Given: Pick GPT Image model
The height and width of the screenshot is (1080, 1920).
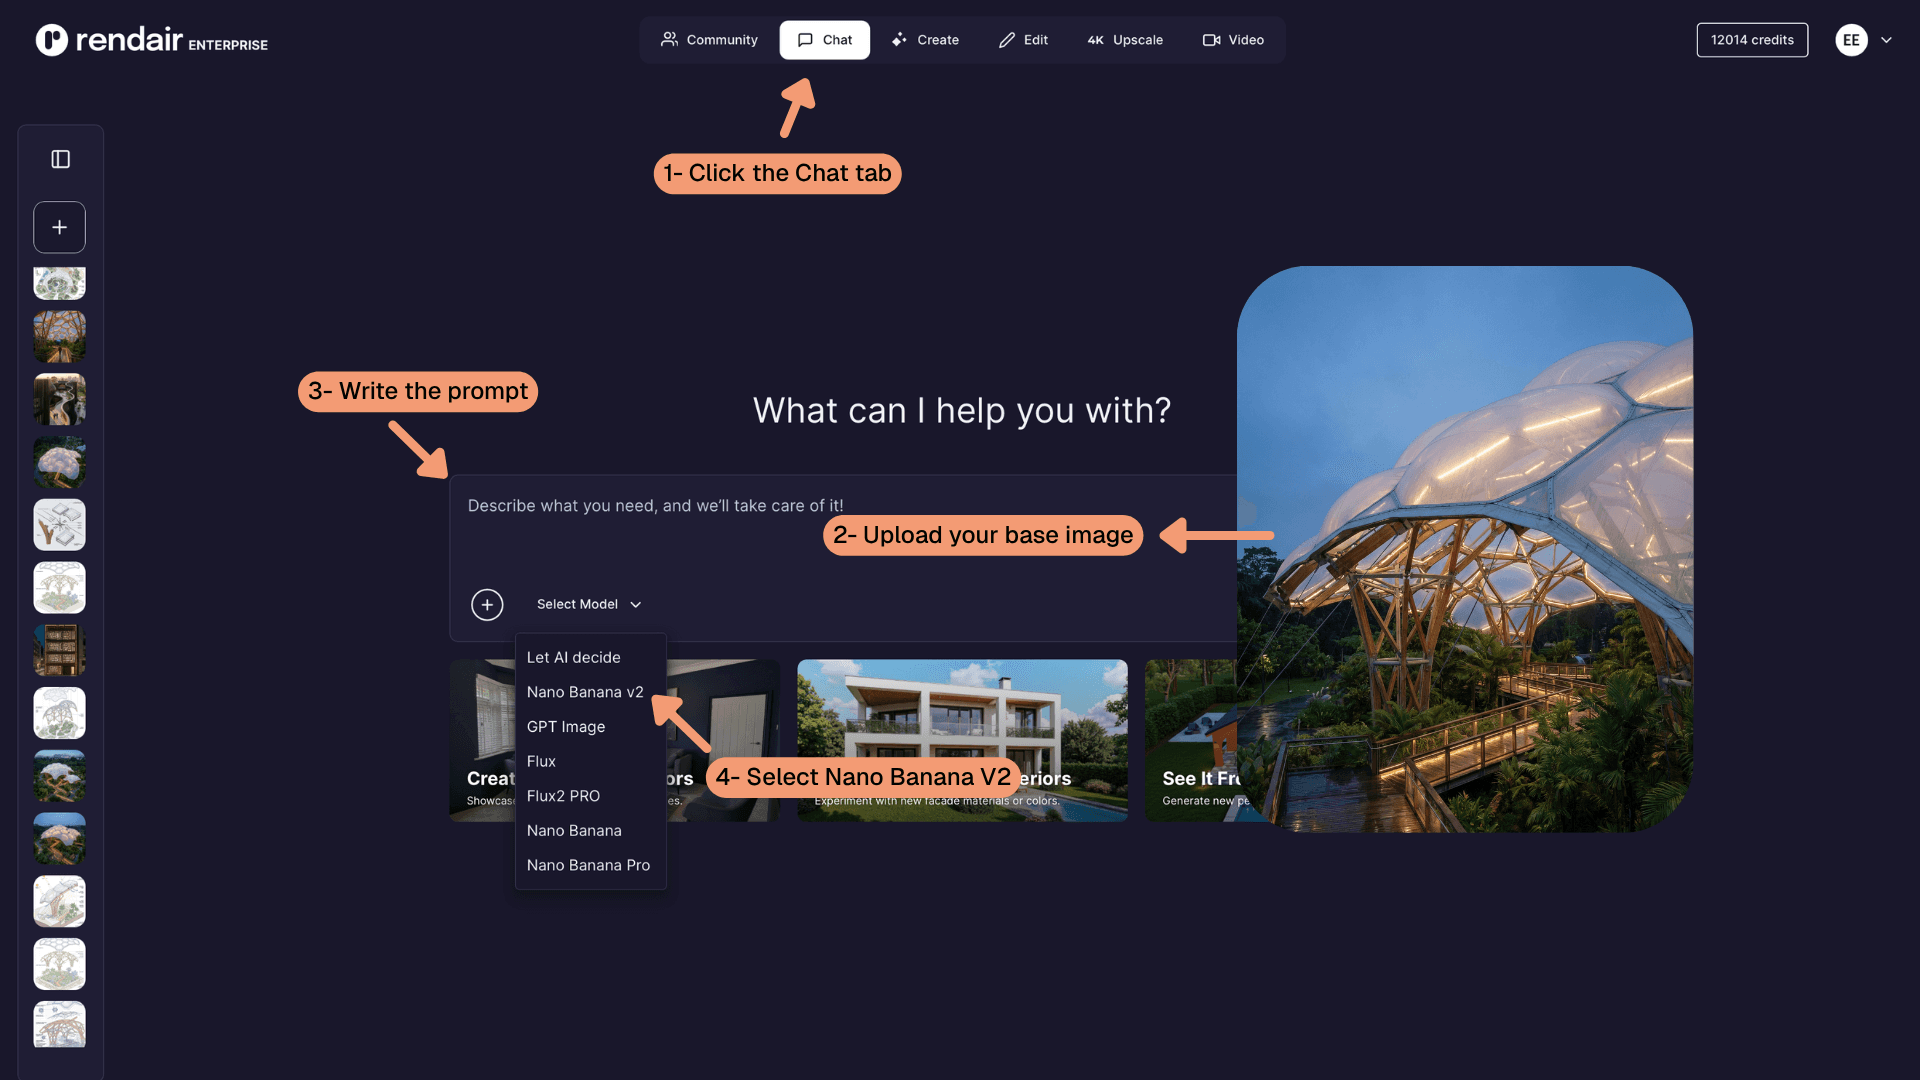Looking at the screenshot, I should (x=566, y=727).
